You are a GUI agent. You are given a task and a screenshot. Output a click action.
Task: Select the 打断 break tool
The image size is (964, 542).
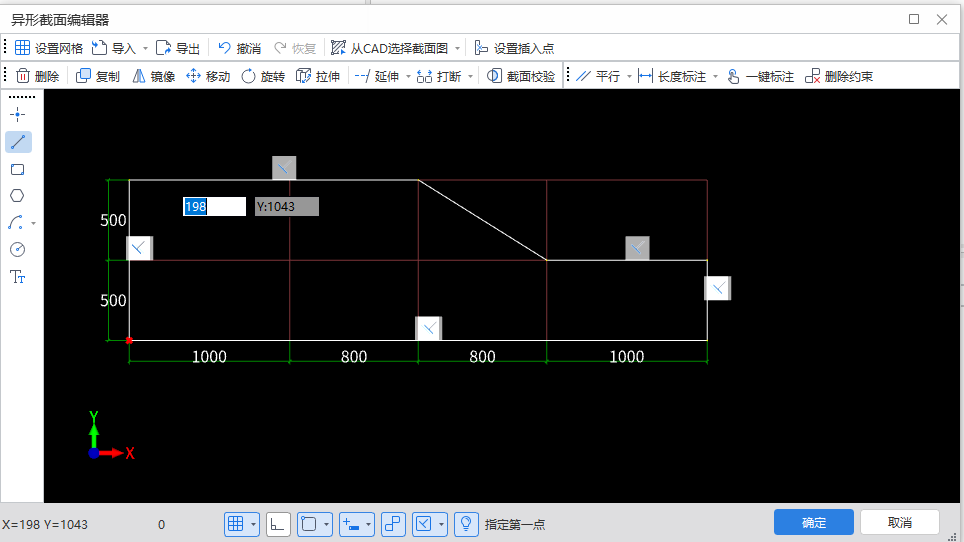[x=439, y=76]
